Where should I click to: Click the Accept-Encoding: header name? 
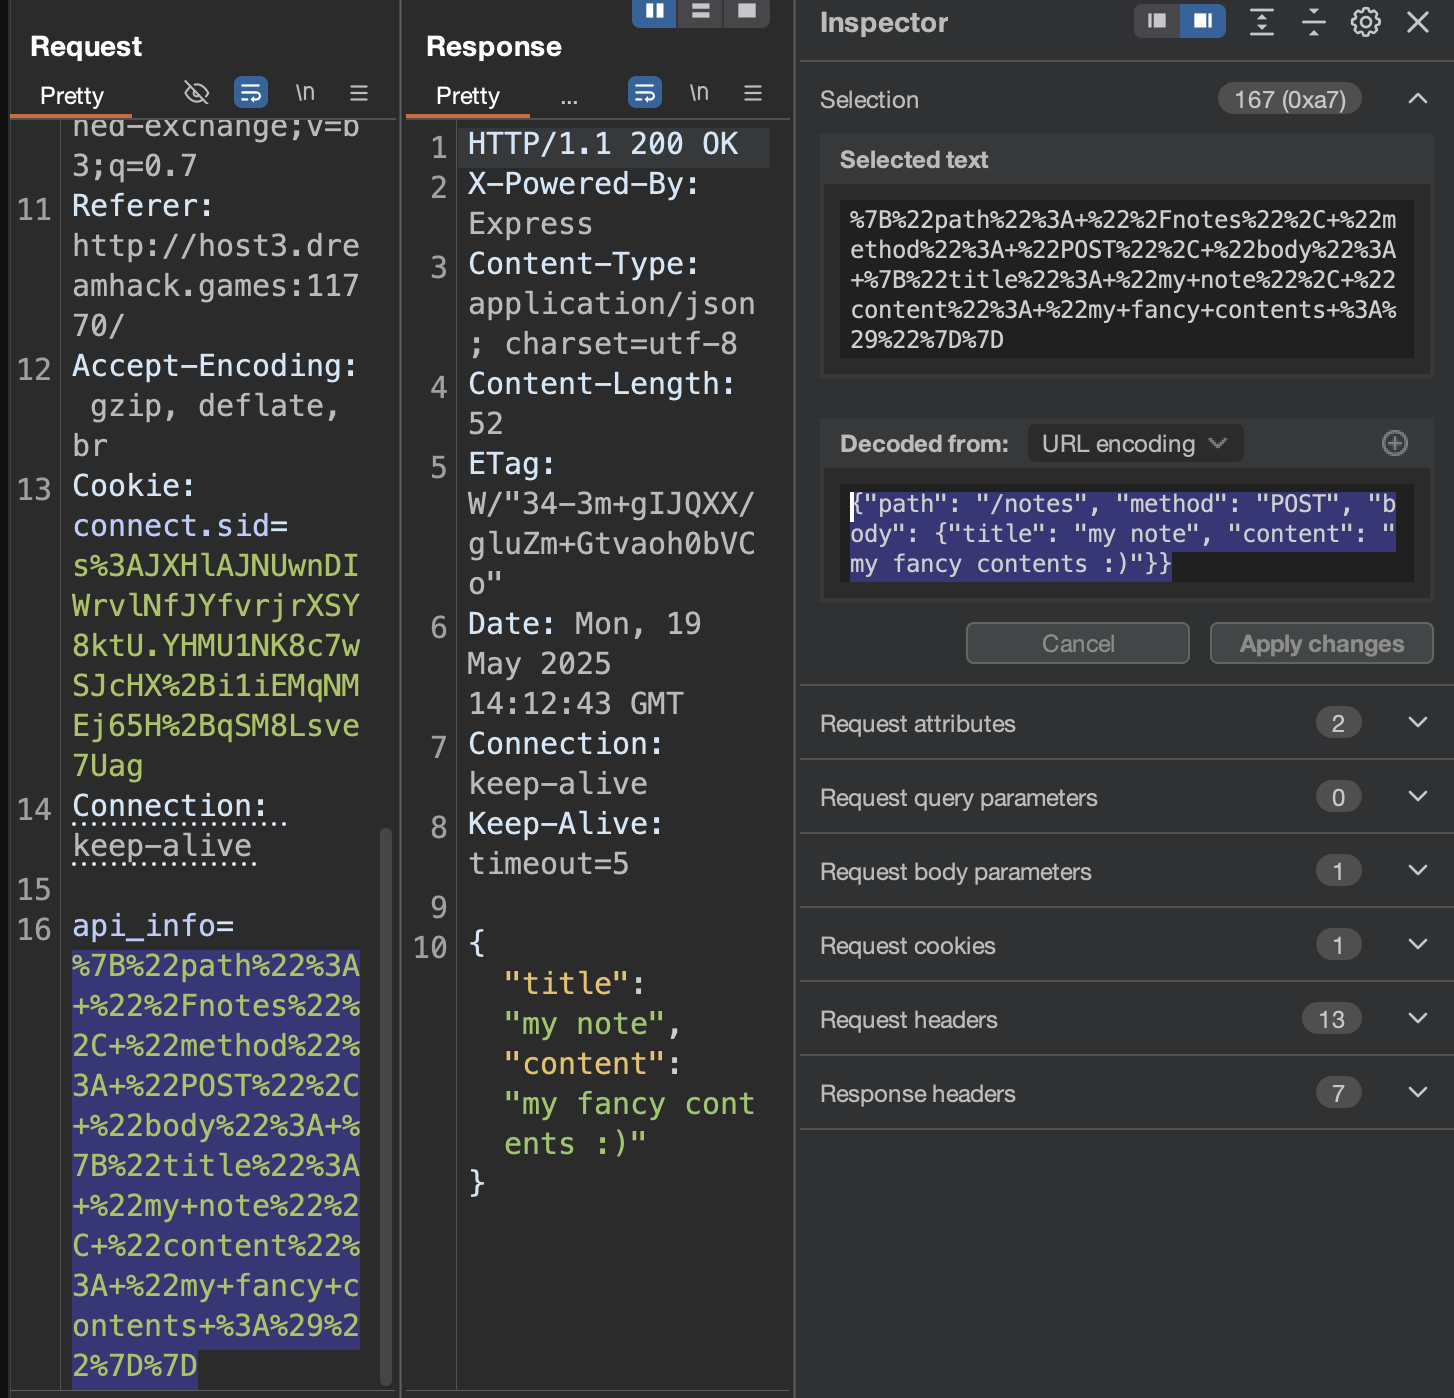pyautogui.click(x=214, y=366)
